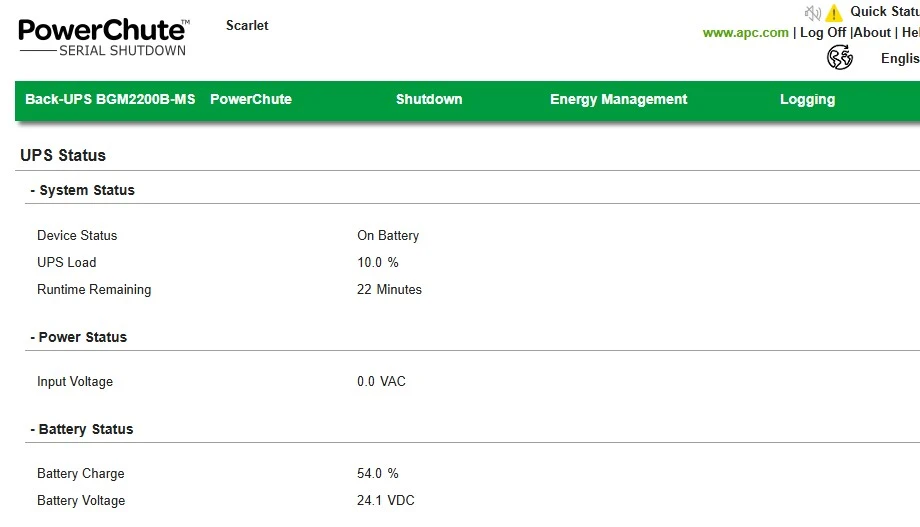This screenshot has width=920, height=527.
Task: Click the Scarlet host name text
Action: click(x=247, y=26)
